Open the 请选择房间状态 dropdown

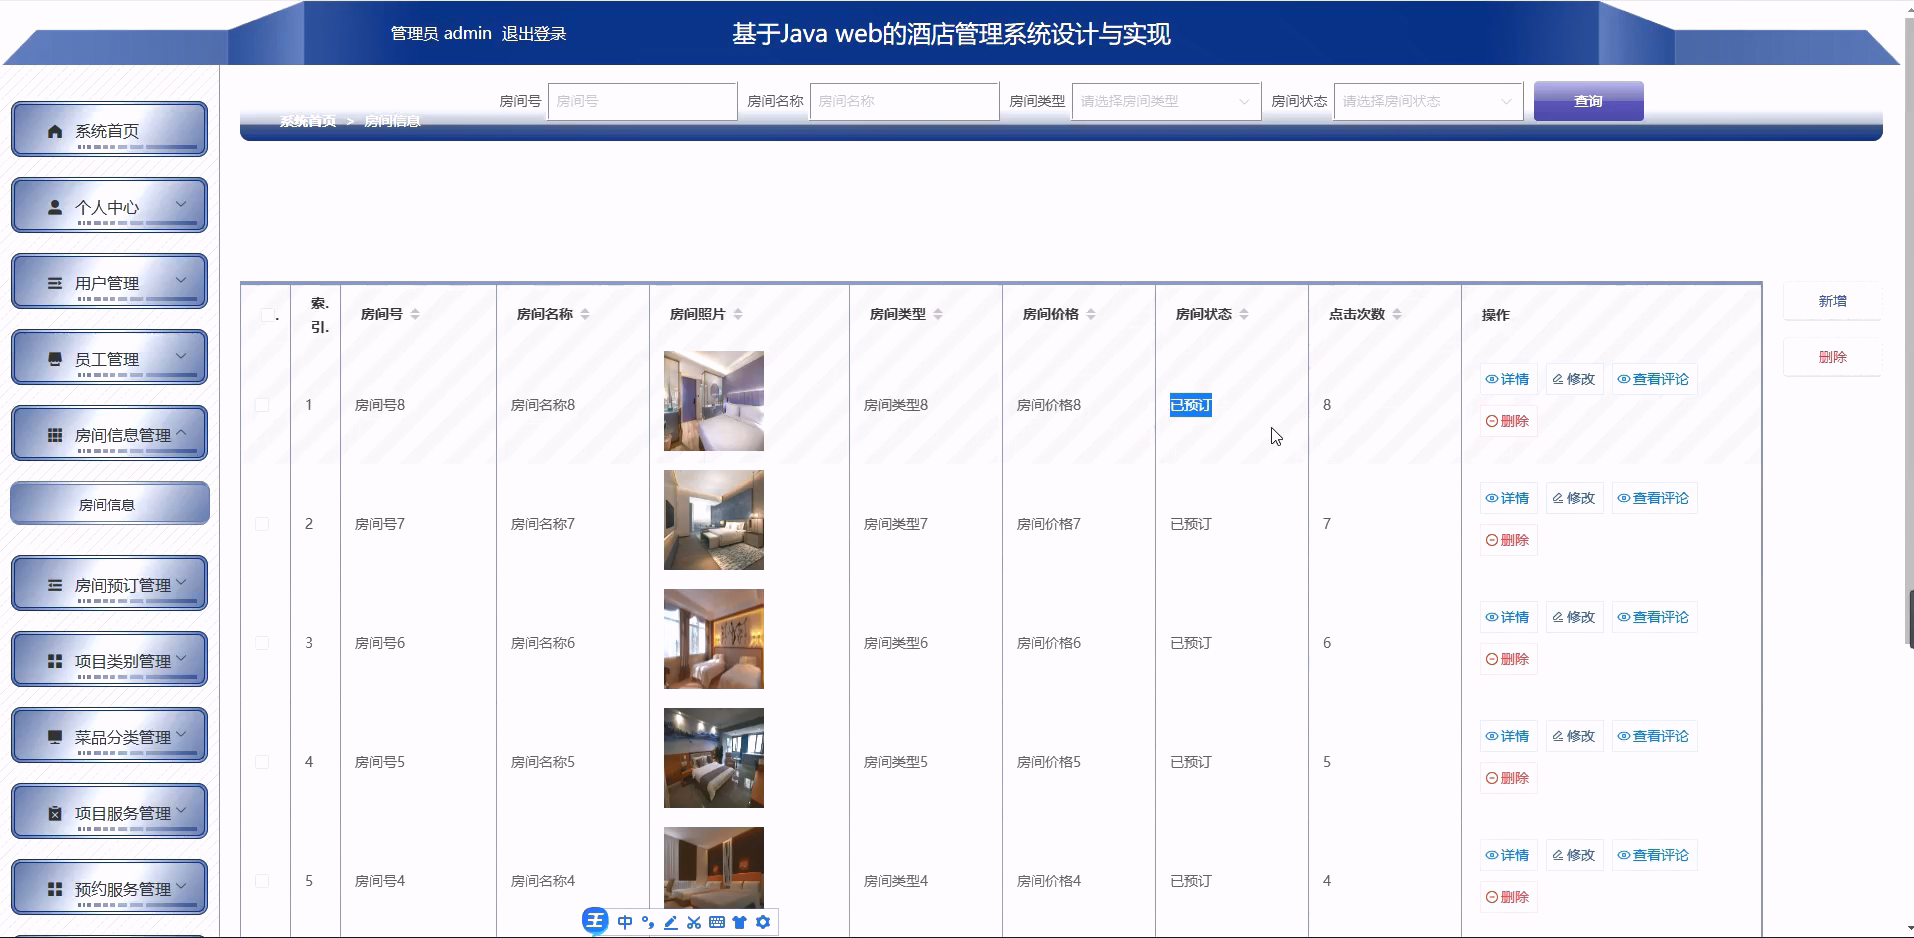(1428, 101)
